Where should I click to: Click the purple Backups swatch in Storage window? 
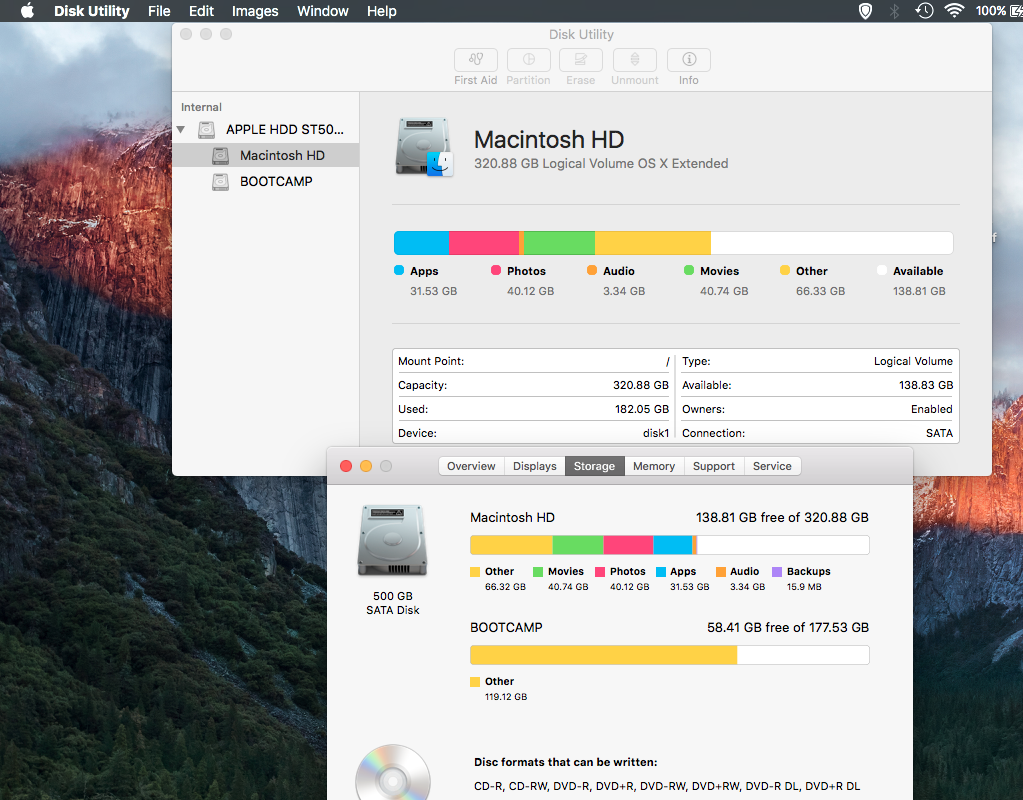coord(776,572)
